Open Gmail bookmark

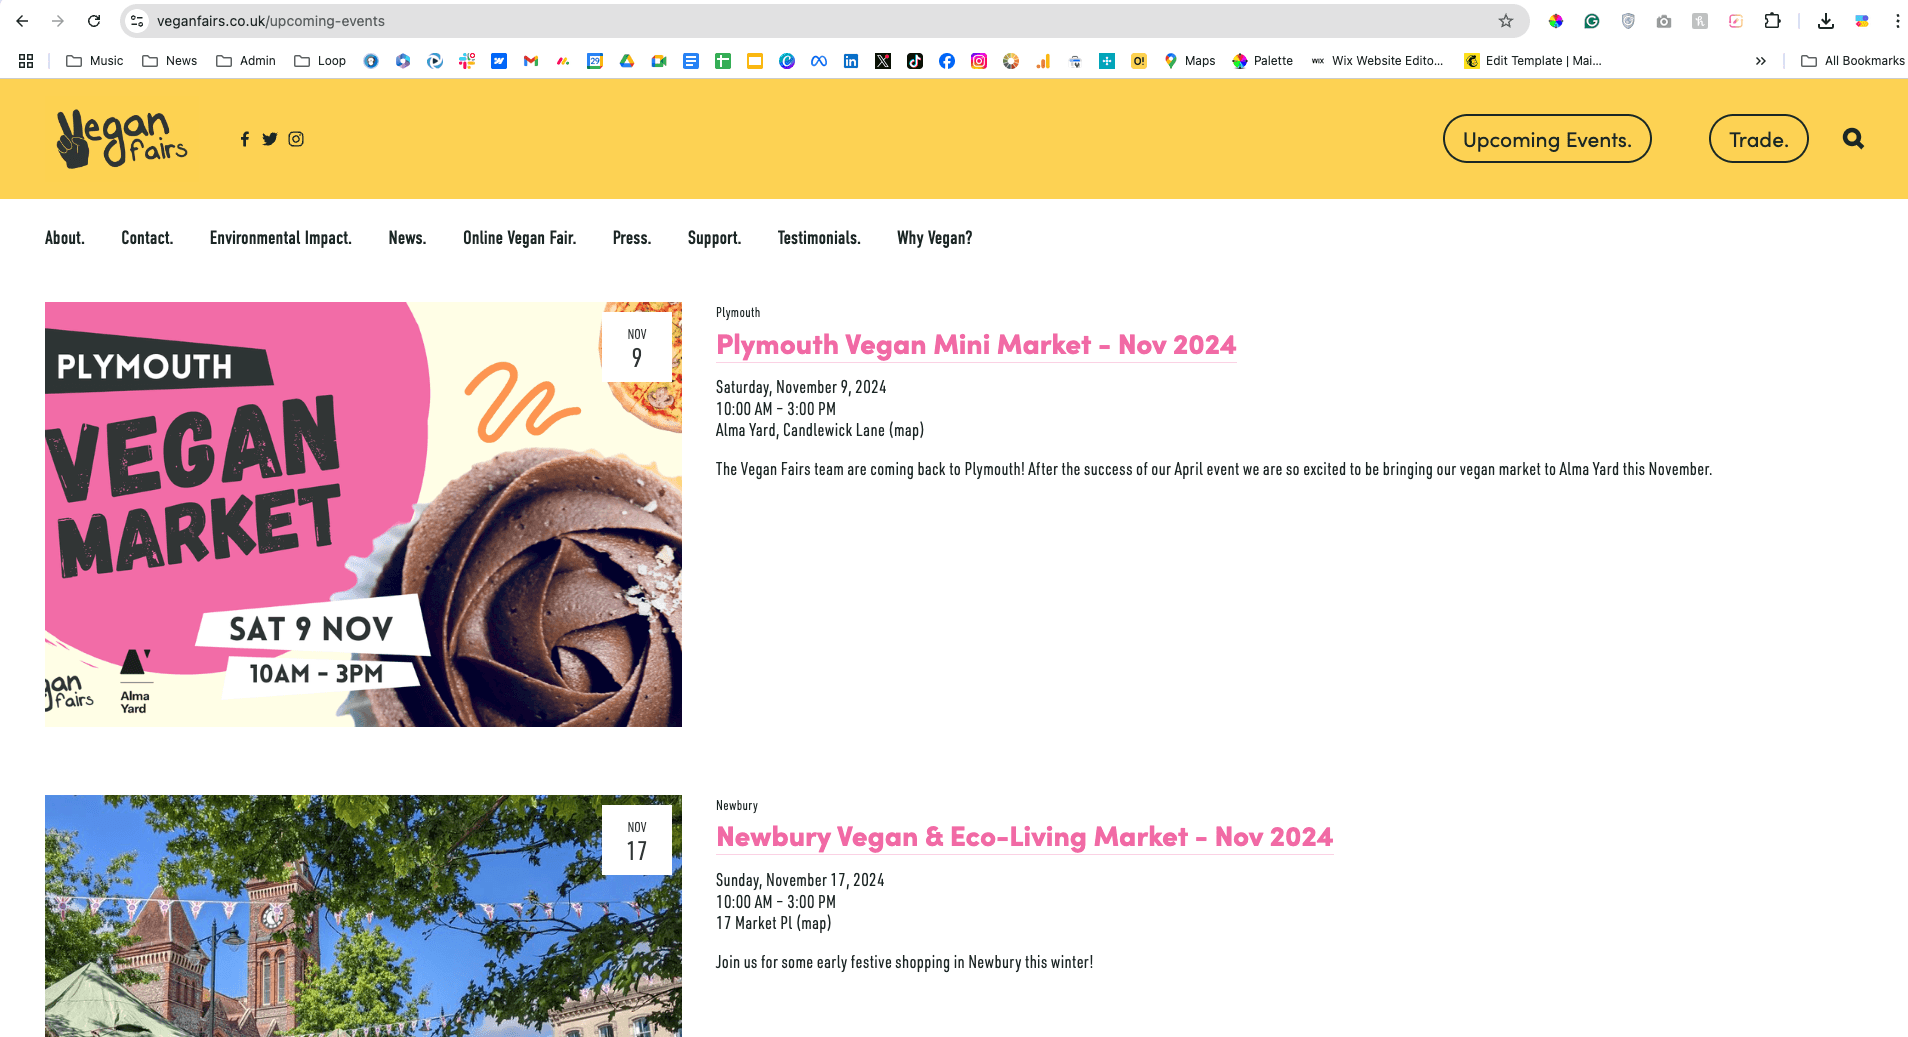click(531, 61)
